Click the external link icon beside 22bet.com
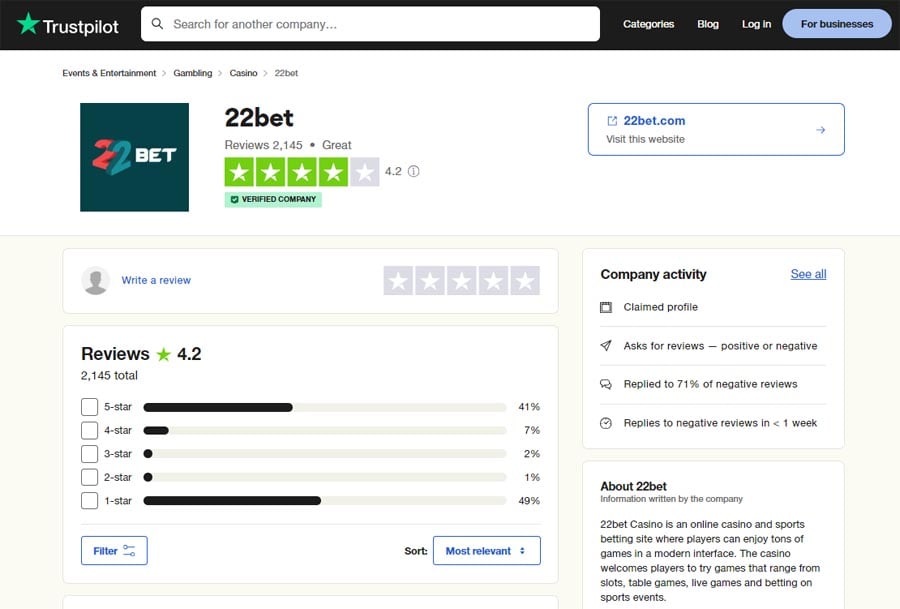This screenshot has height=609, width=900. pos(612,121)
